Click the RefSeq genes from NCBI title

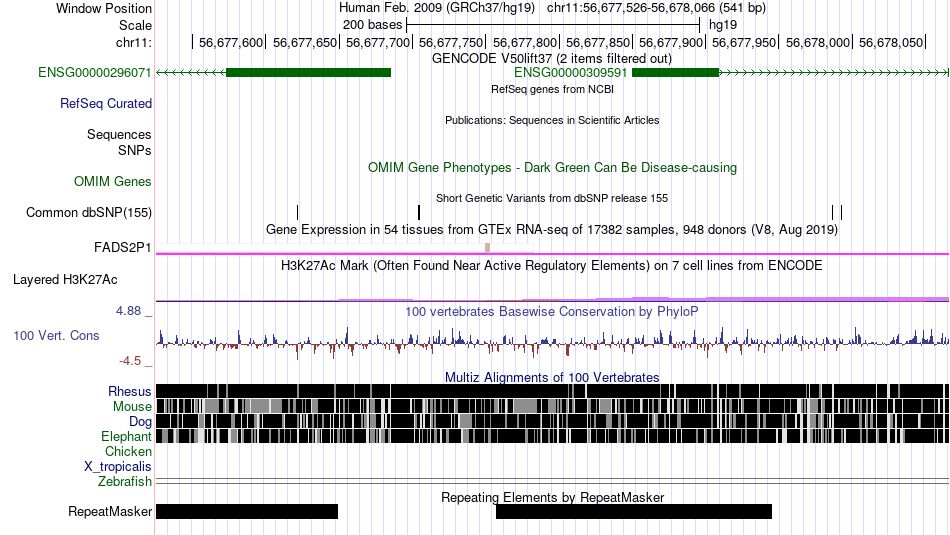click(x=552, y=89)
